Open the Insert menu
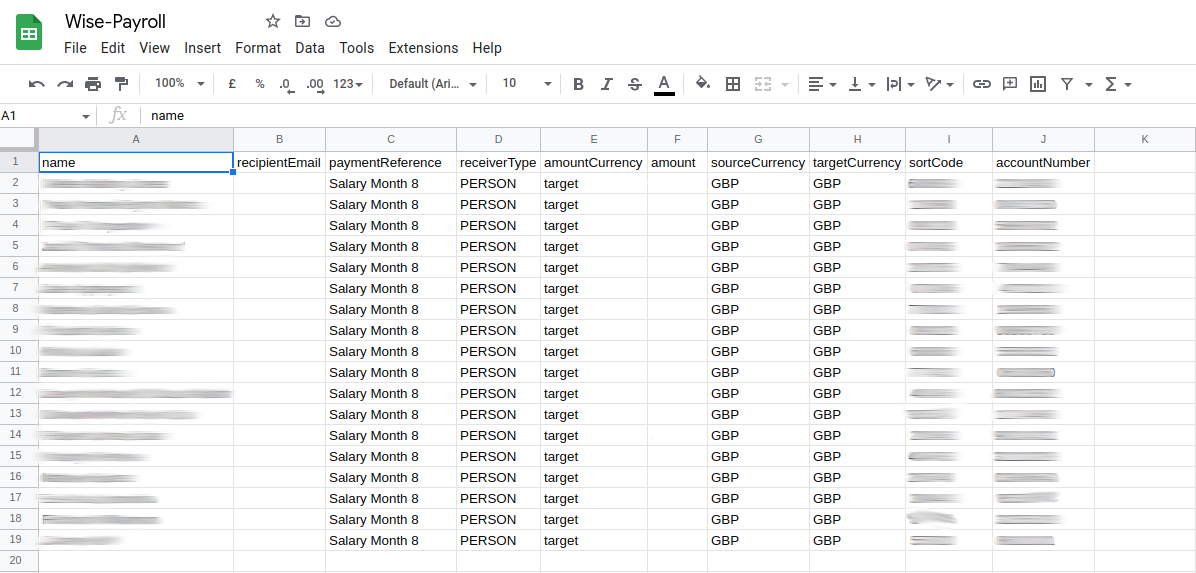 point(203,48)
